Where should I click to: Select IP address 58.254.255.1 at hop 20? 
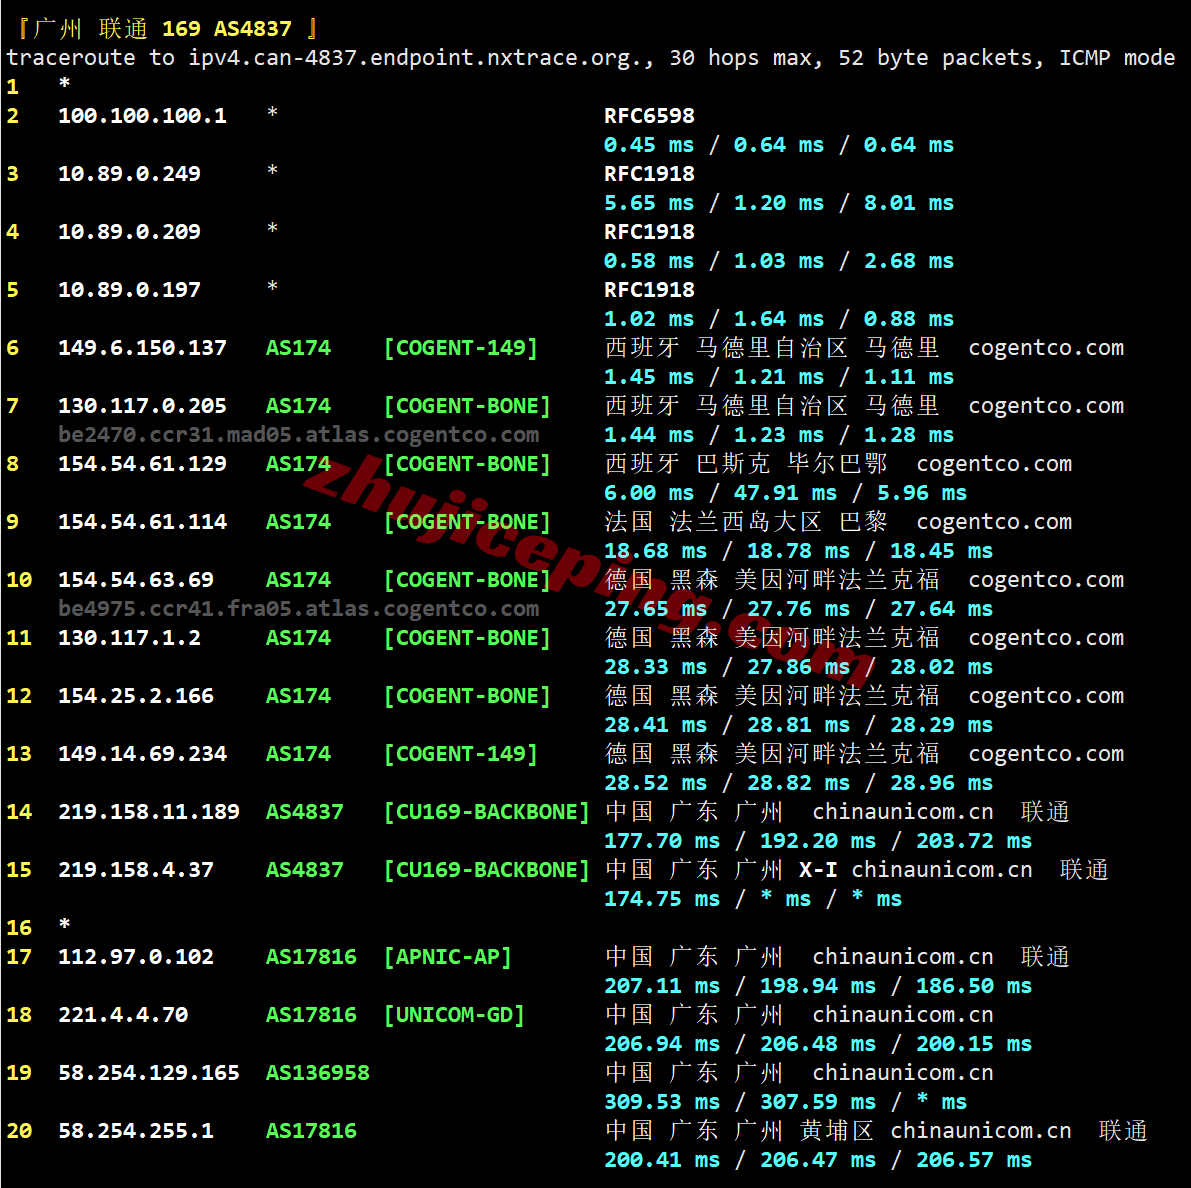pyautogui.click(x=135, y=1131)
